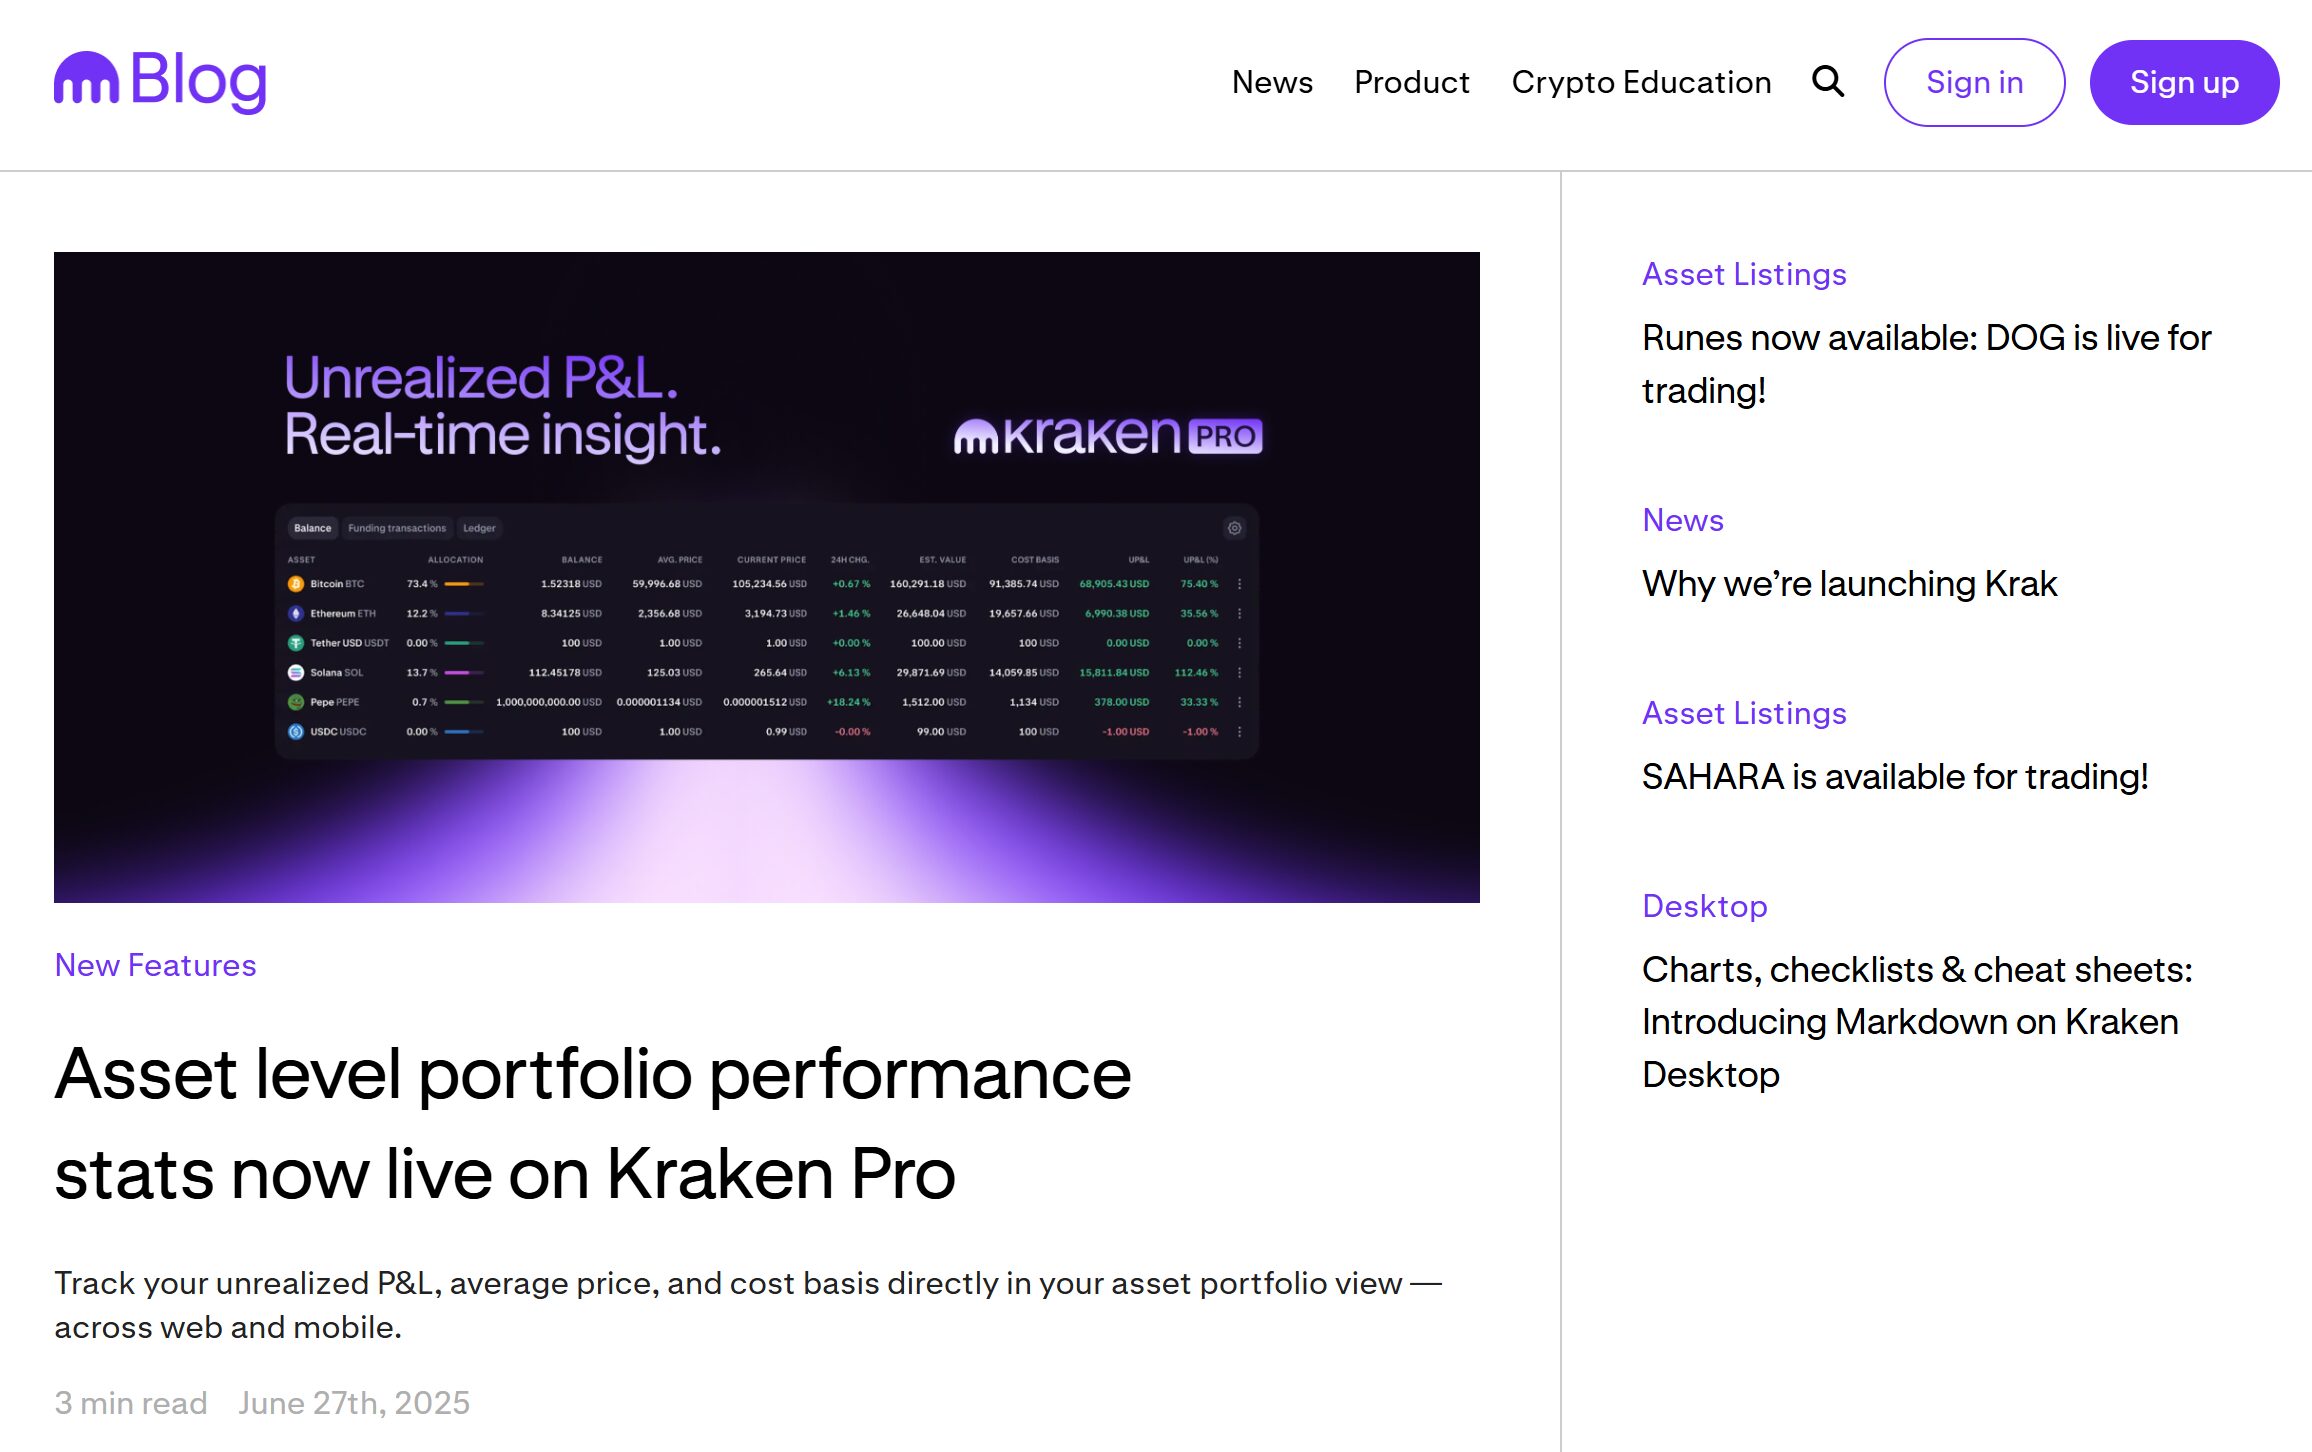The height and width of the screenshot is (1452, 2312).
Task: Click the June 27th, 2025 date
Action: [353, 1403]
